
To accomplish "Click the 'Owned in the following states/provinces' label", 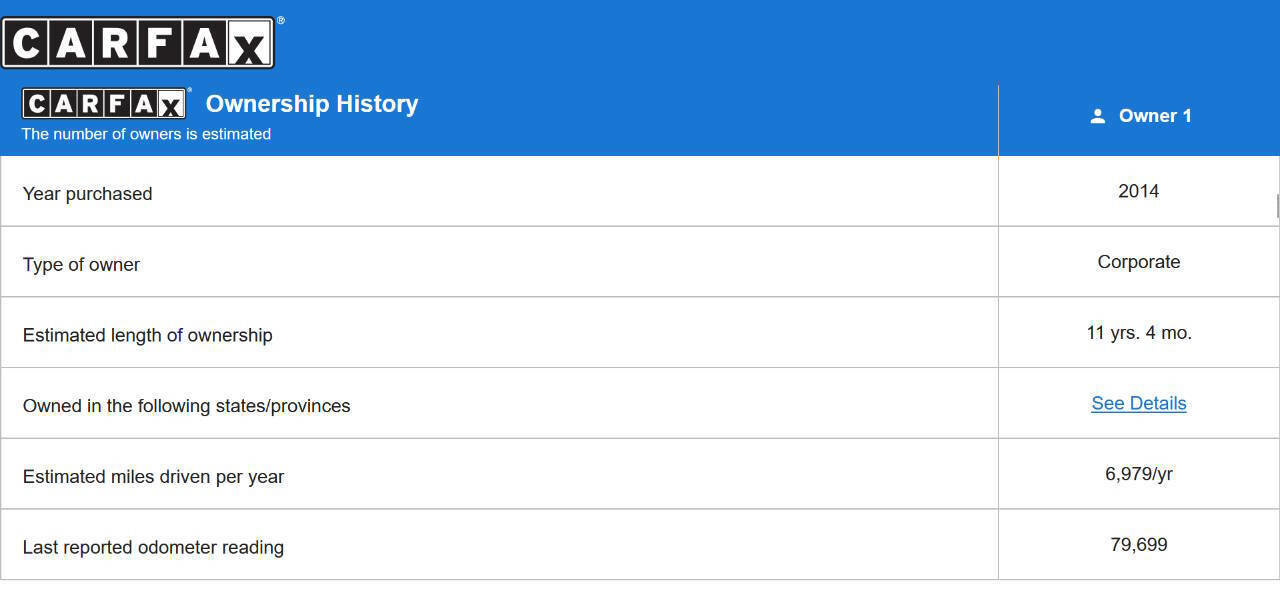I will (x=186, y=406).
